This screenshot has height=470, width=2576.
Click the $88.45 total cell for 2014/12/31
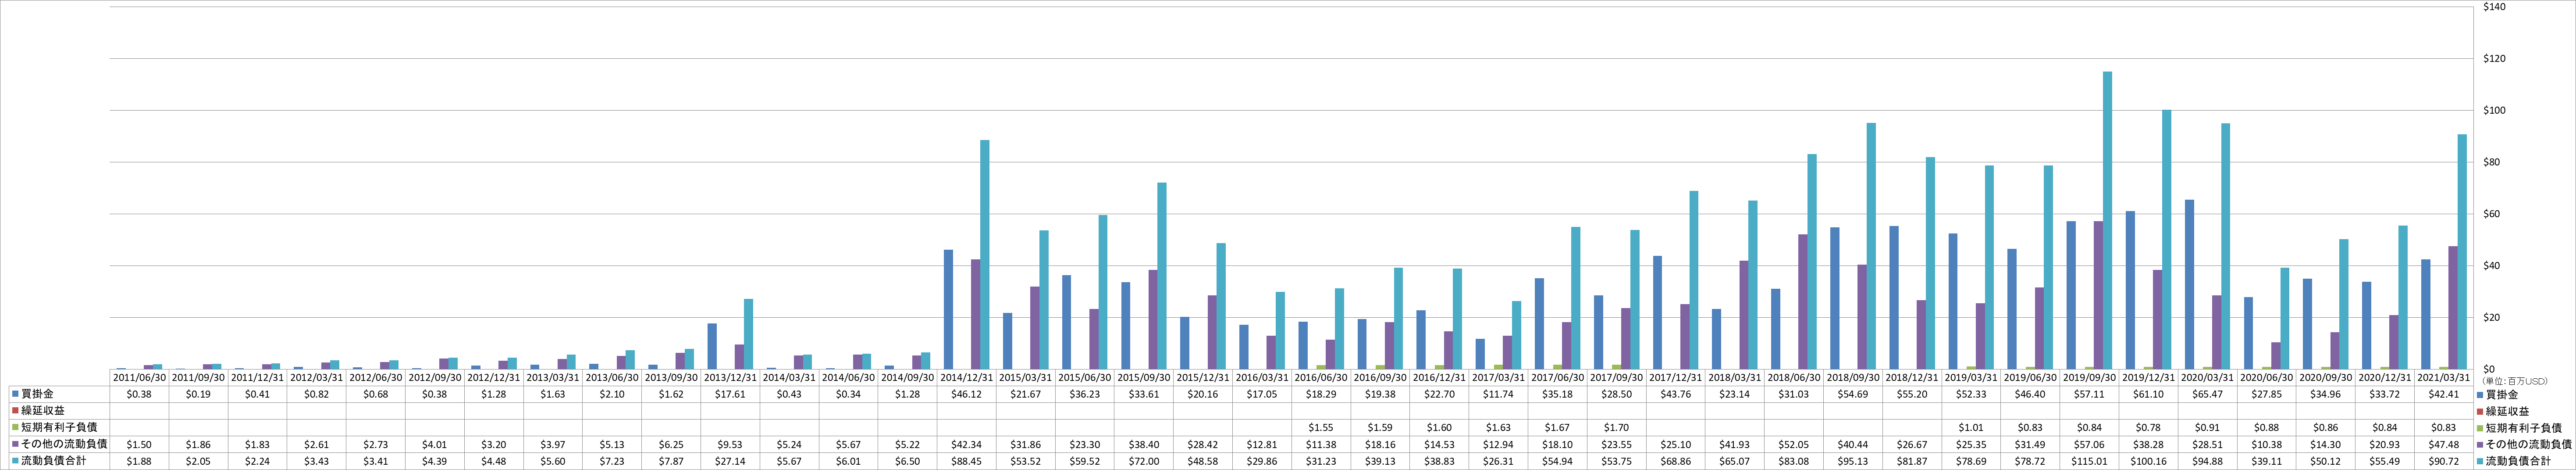click(x=966, y=460)
